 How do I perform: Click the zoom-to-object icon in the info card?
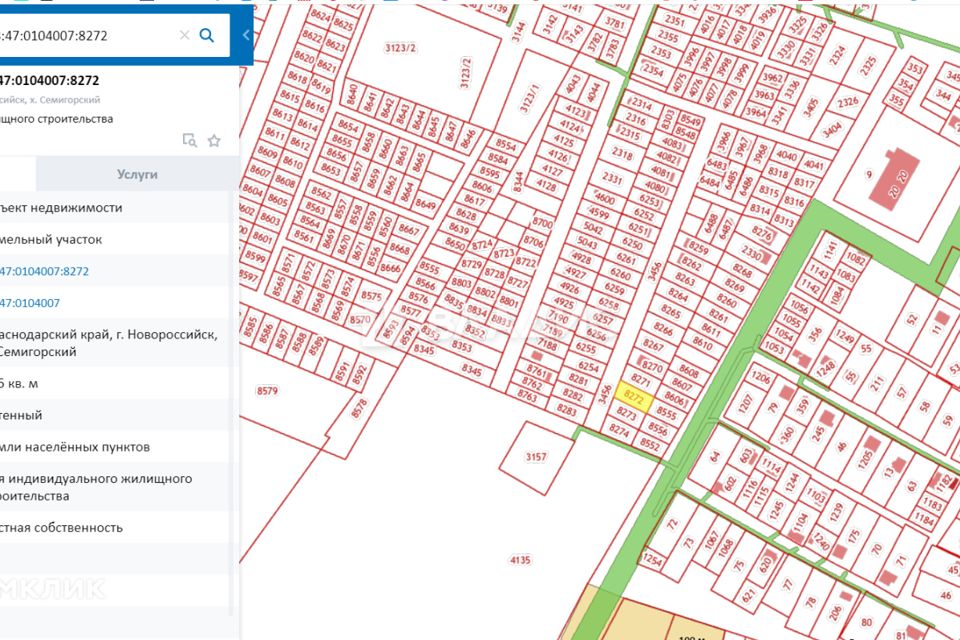189,141
